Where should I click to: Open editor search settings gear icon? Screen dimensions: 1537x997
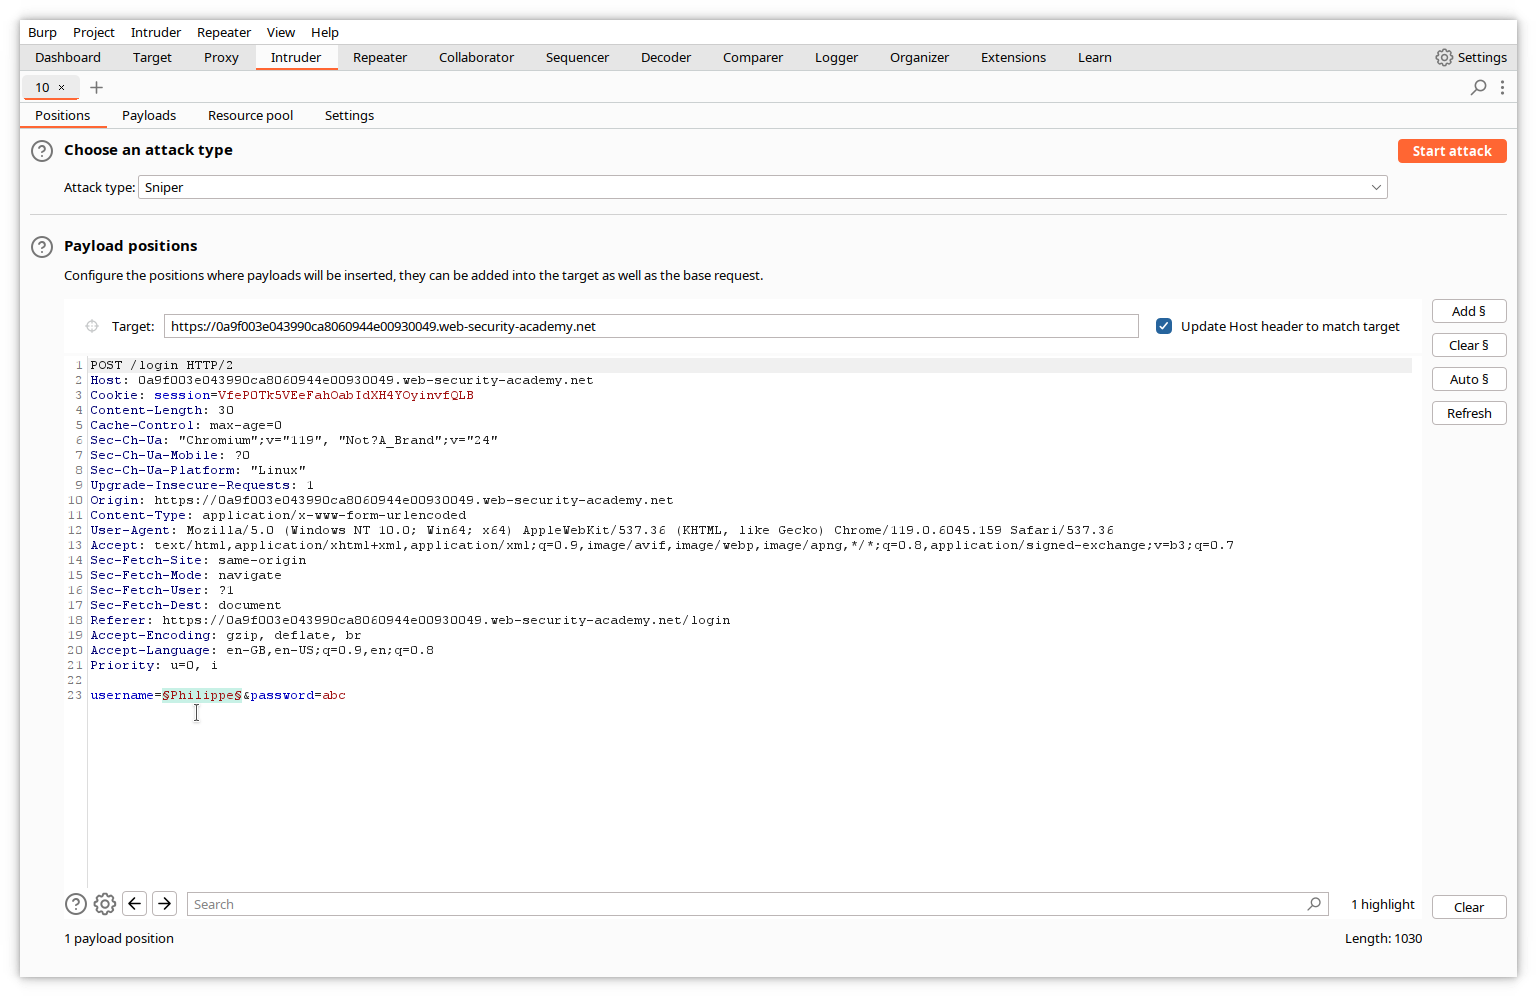coord(105,904)
